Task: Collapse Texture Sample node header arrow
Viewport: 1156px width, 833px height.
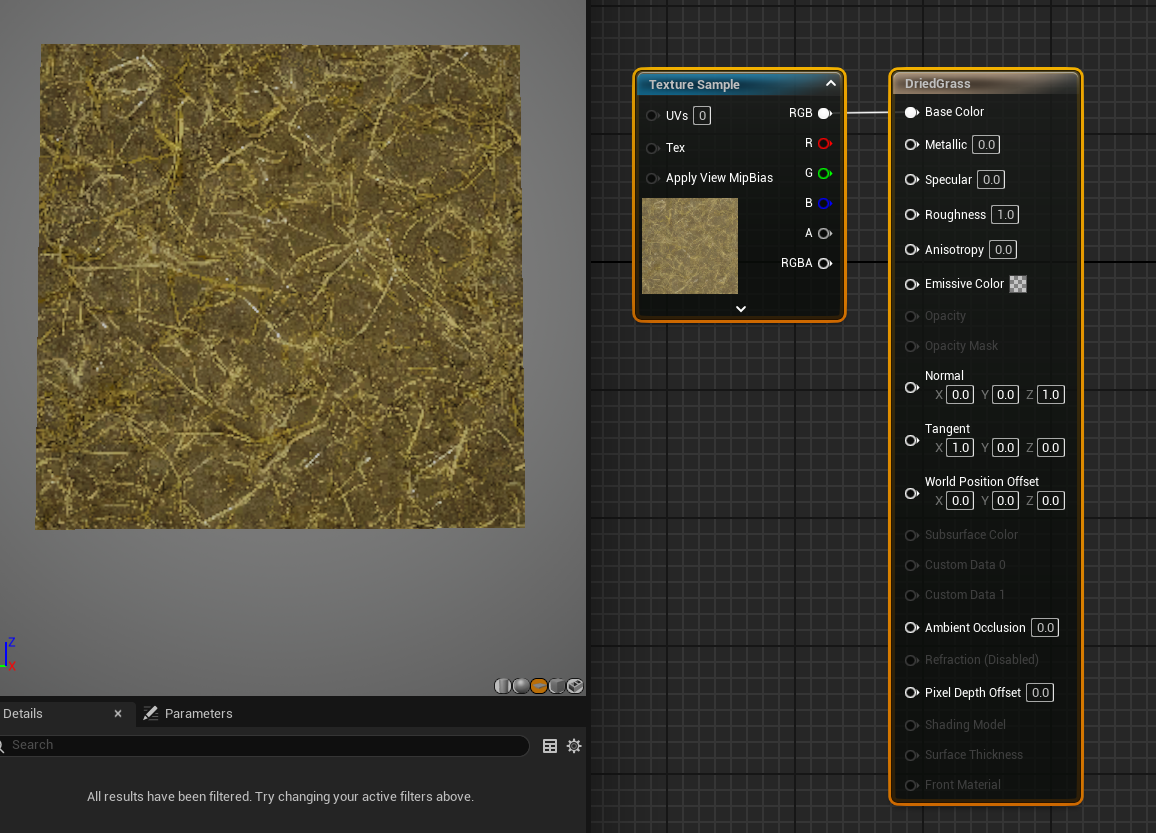Action: [830, 84]
